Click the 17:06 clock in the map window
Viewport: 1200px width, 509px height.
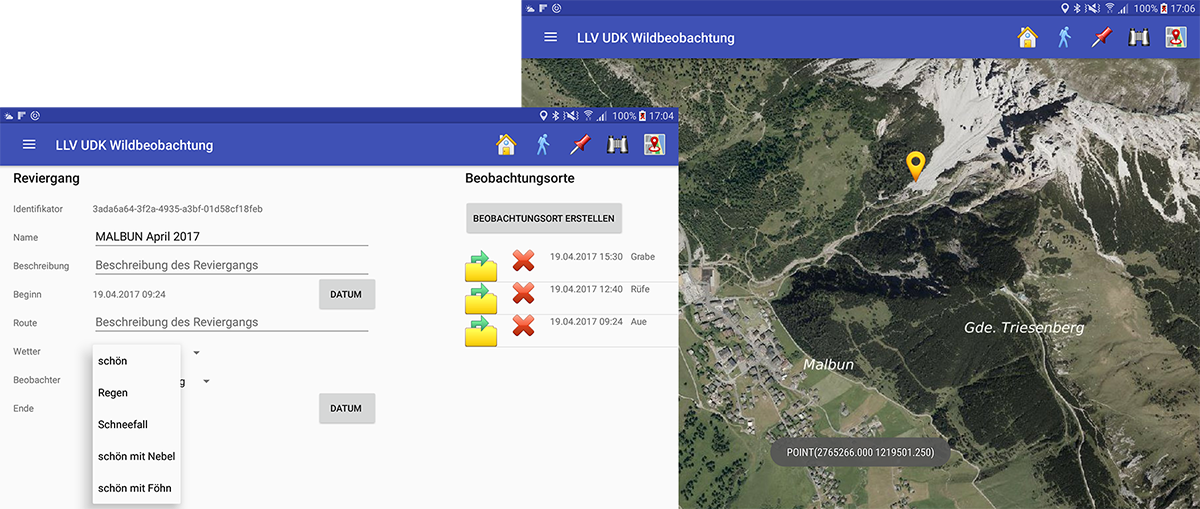click(1185, 8)
